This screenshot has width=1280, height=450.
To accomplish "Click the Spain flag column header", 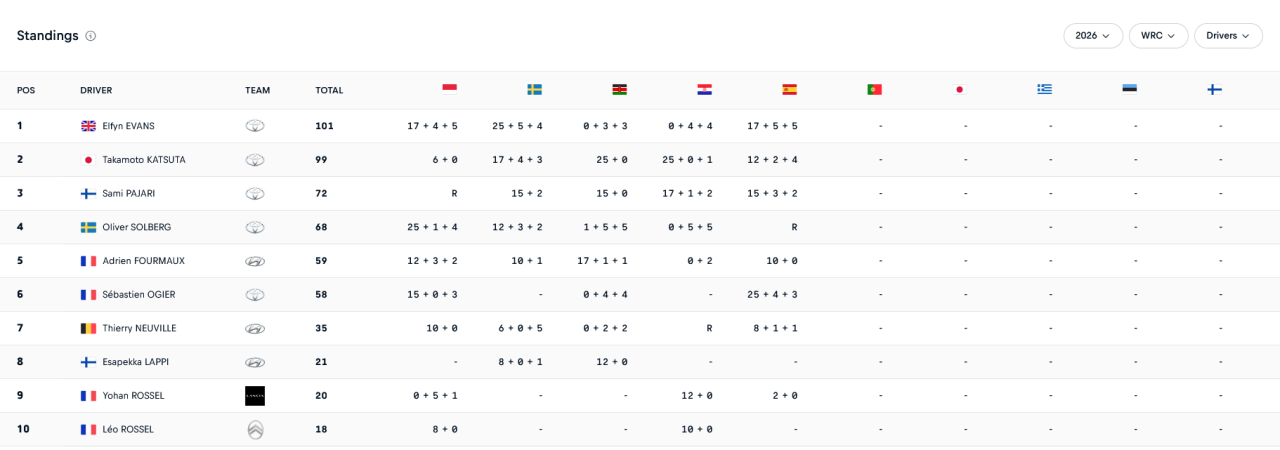I will tap(789, 89).
